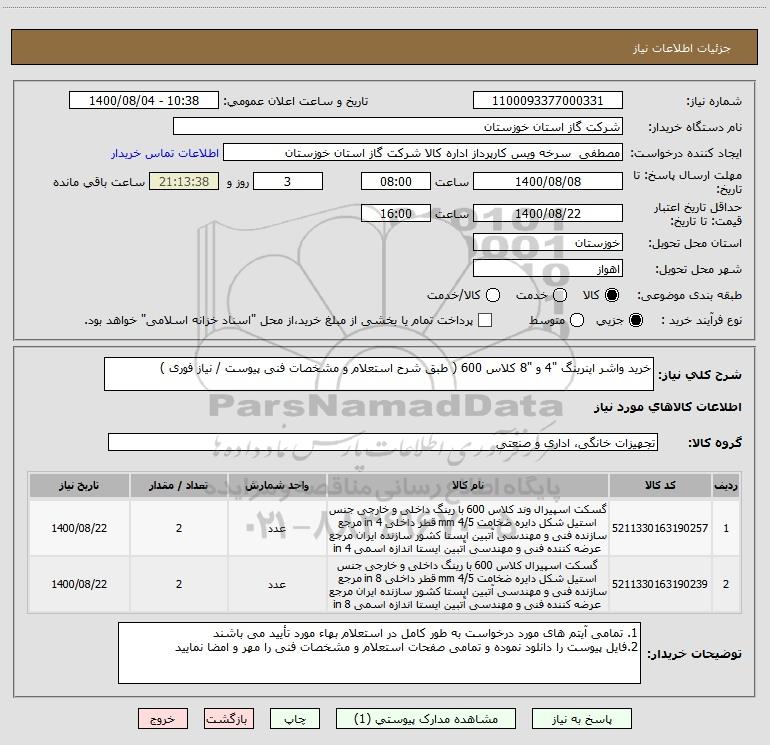
Task: Click the 8 in gasket description in row 2
Action: point(468,584)
